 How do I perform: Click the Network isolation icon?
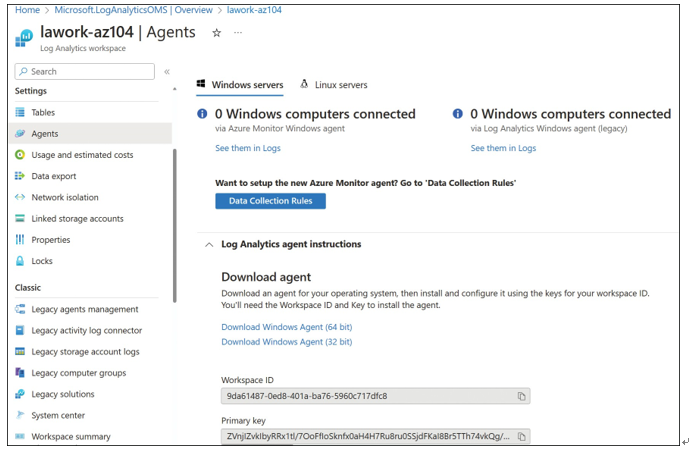20,197
